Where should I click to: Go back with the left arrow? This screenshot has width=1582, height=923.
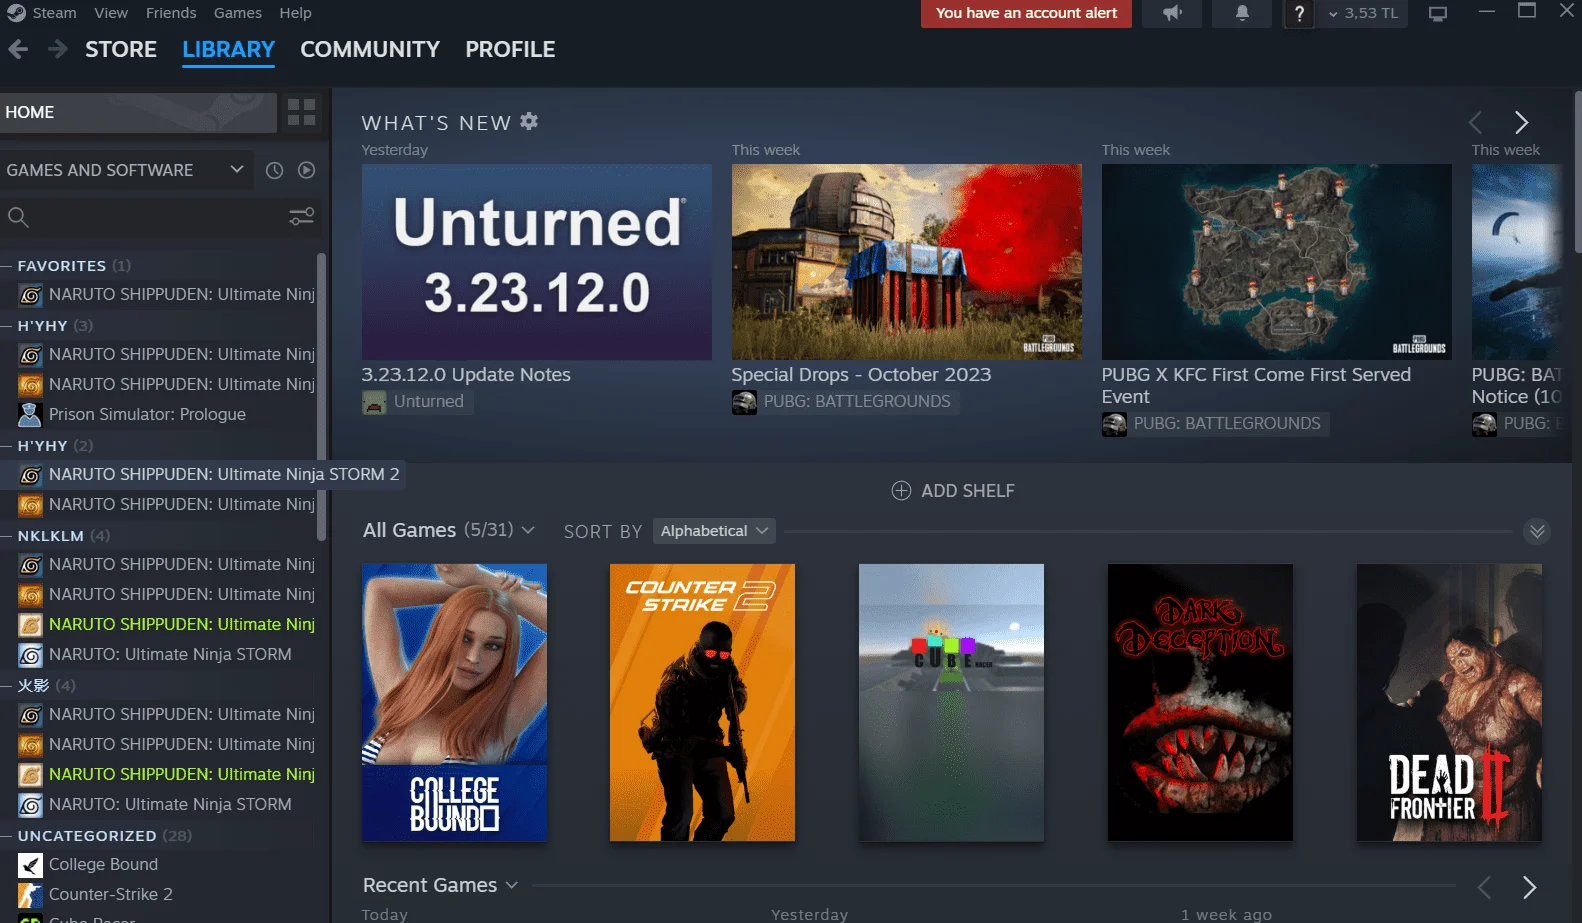(x=18, y=49)
